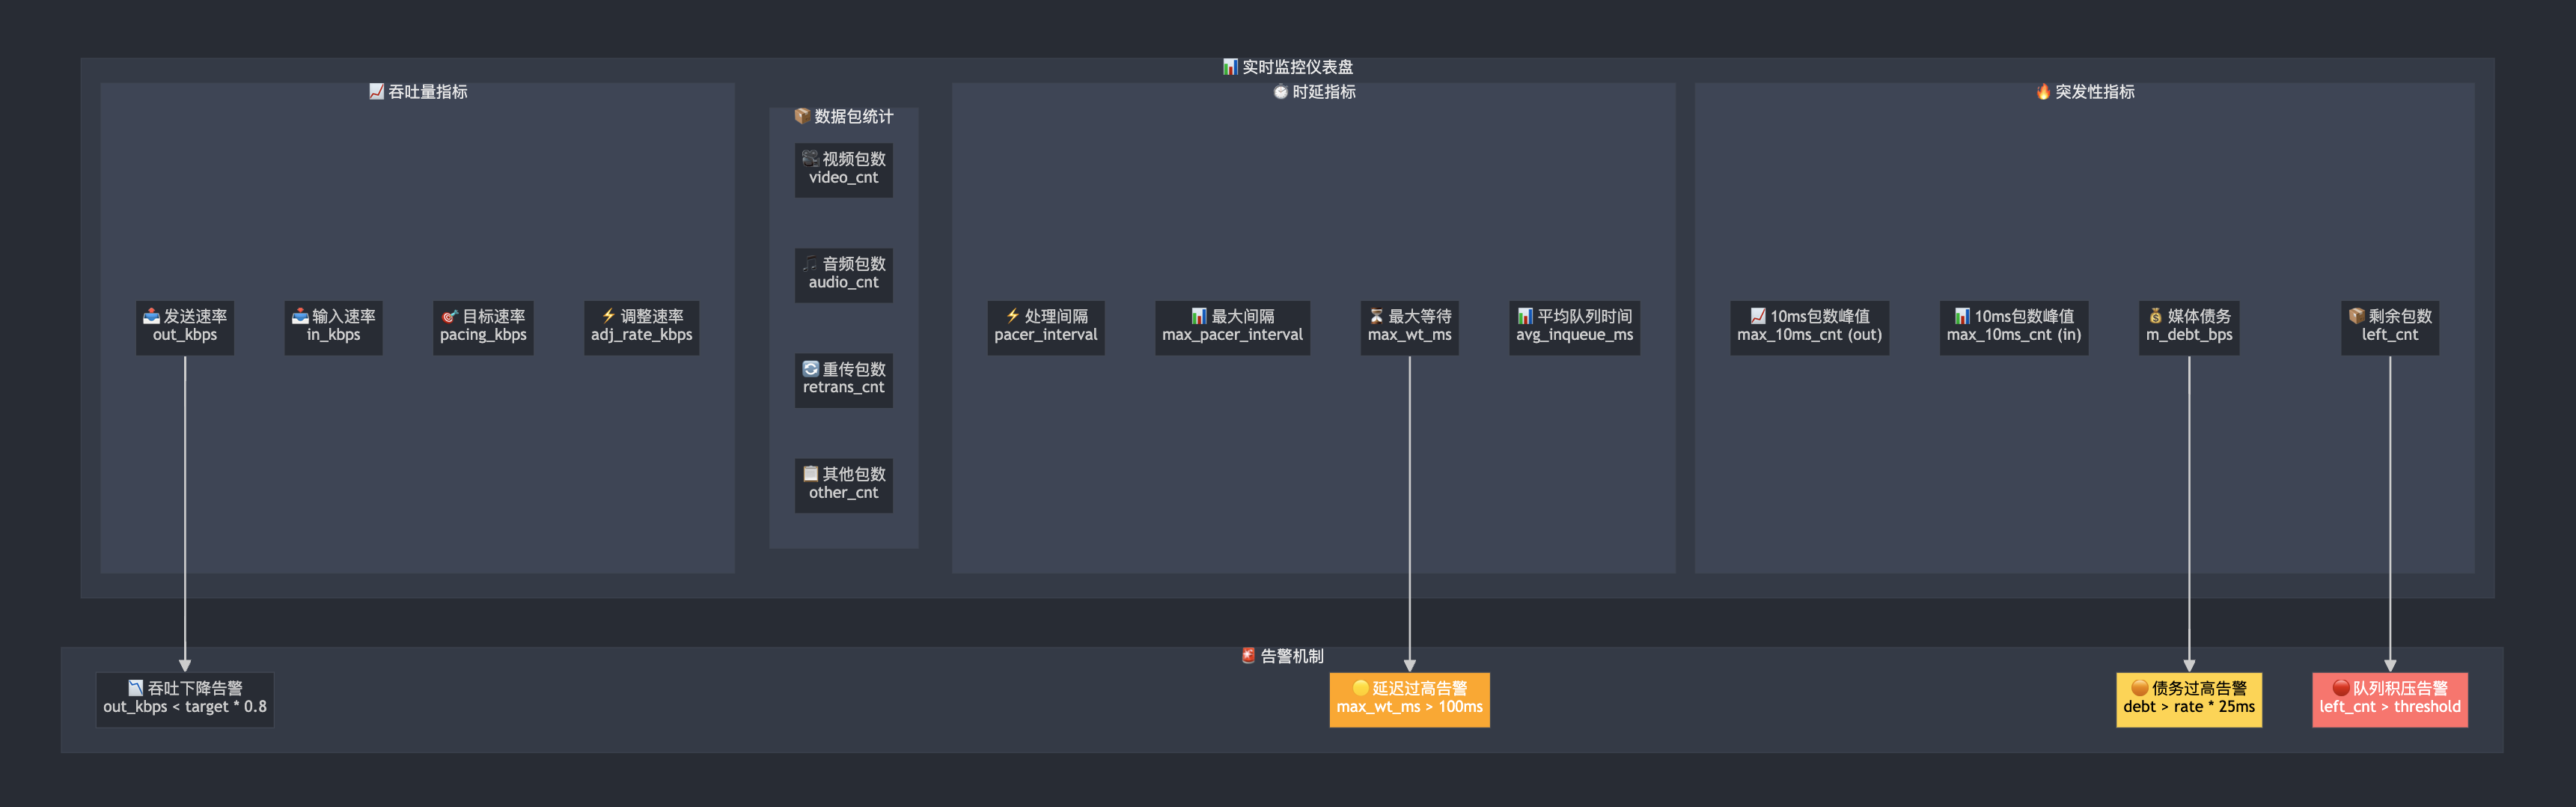The image size is (2576, 807).
Task: Click the orange circle in 债务过高告警
Action: point(2139,688)
